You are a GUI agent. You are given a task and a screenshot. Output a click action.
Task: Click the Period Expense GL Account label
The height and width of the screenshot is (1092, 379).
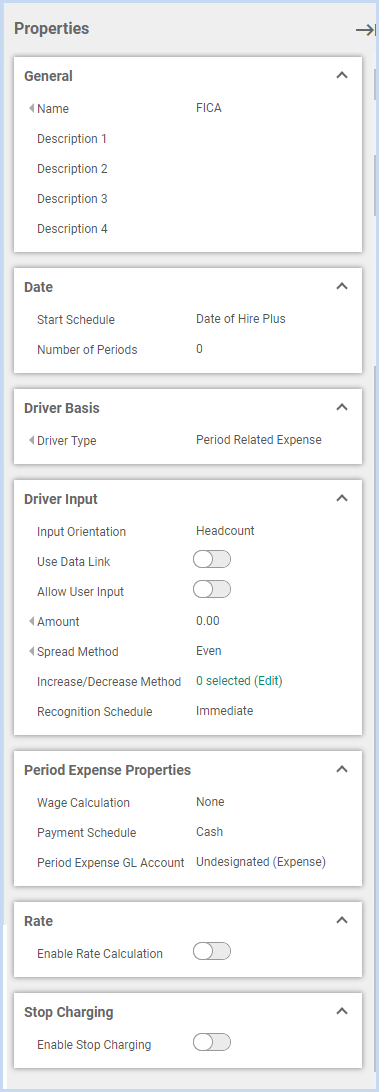tap(111, 862)
